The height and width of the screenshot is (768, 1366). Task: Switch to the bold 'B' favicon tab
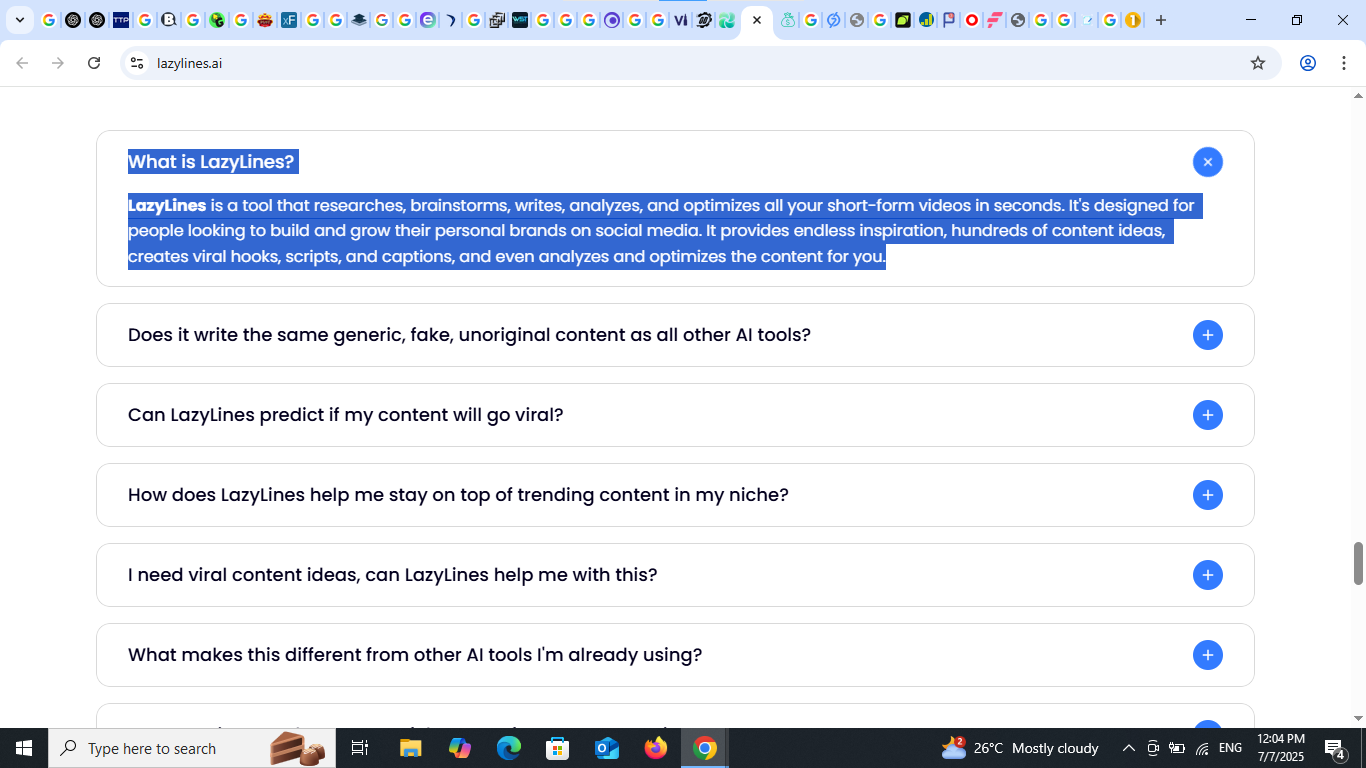coord(169,20)
